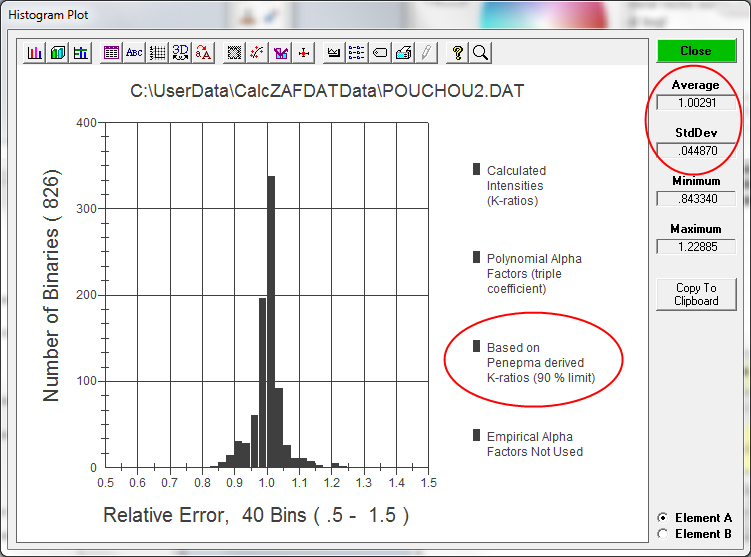
Task: Click the Maximum value field
Action: [695, 246]
